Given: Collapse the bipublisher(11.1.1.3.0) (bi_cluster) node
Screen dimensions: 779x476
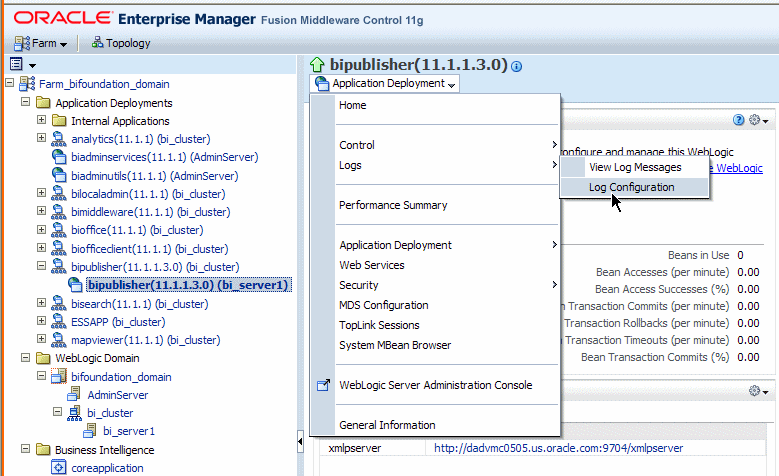Looking at the screenshot, I should tap(41, 266).
